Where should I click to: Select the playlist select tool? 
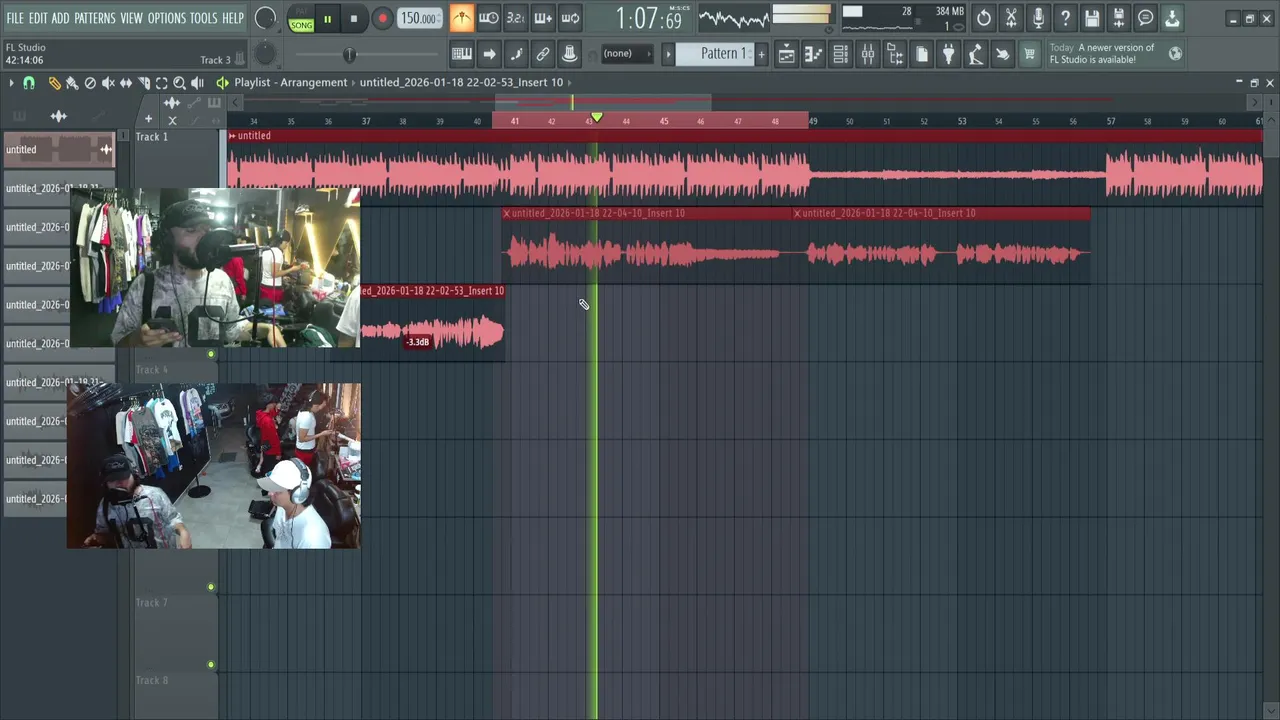tap(162, 83)
